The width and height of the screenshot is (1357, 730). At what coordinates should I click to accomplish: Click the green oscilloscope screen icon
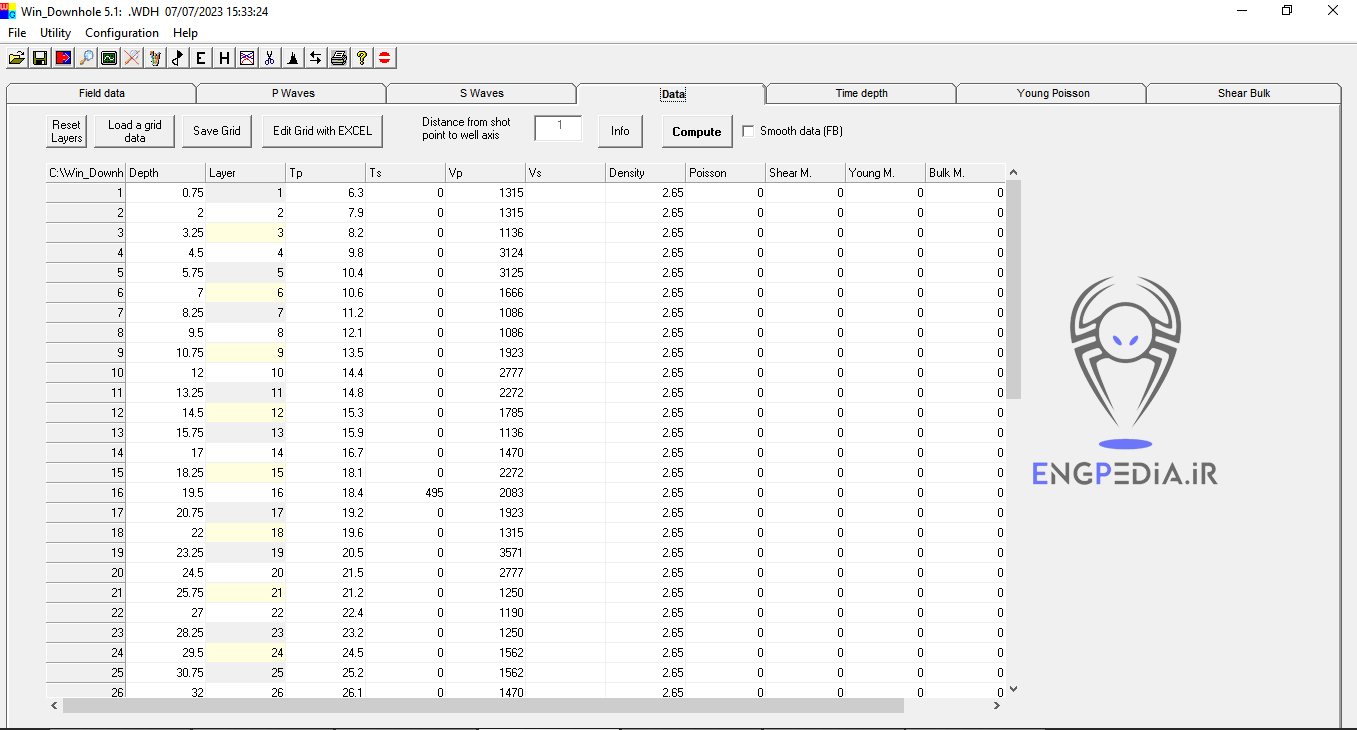pos(109,58)
